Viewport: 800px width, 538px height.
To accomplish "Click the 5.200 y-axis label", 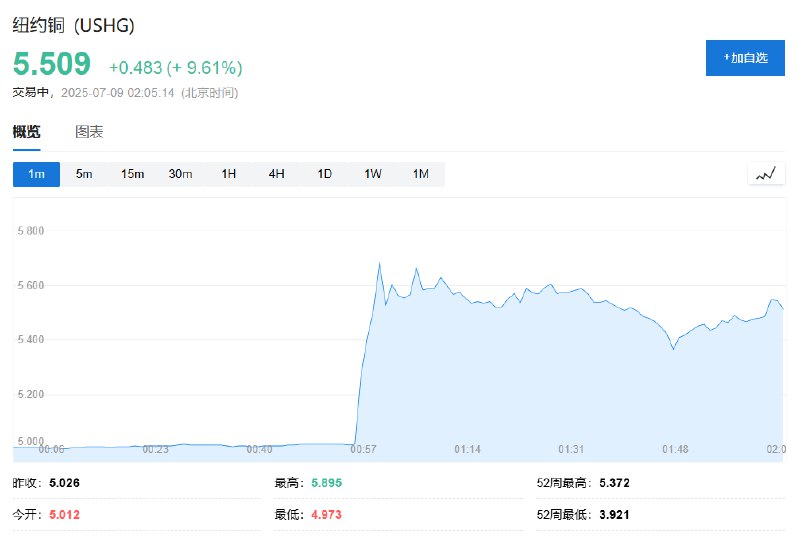I will (31, 395).
